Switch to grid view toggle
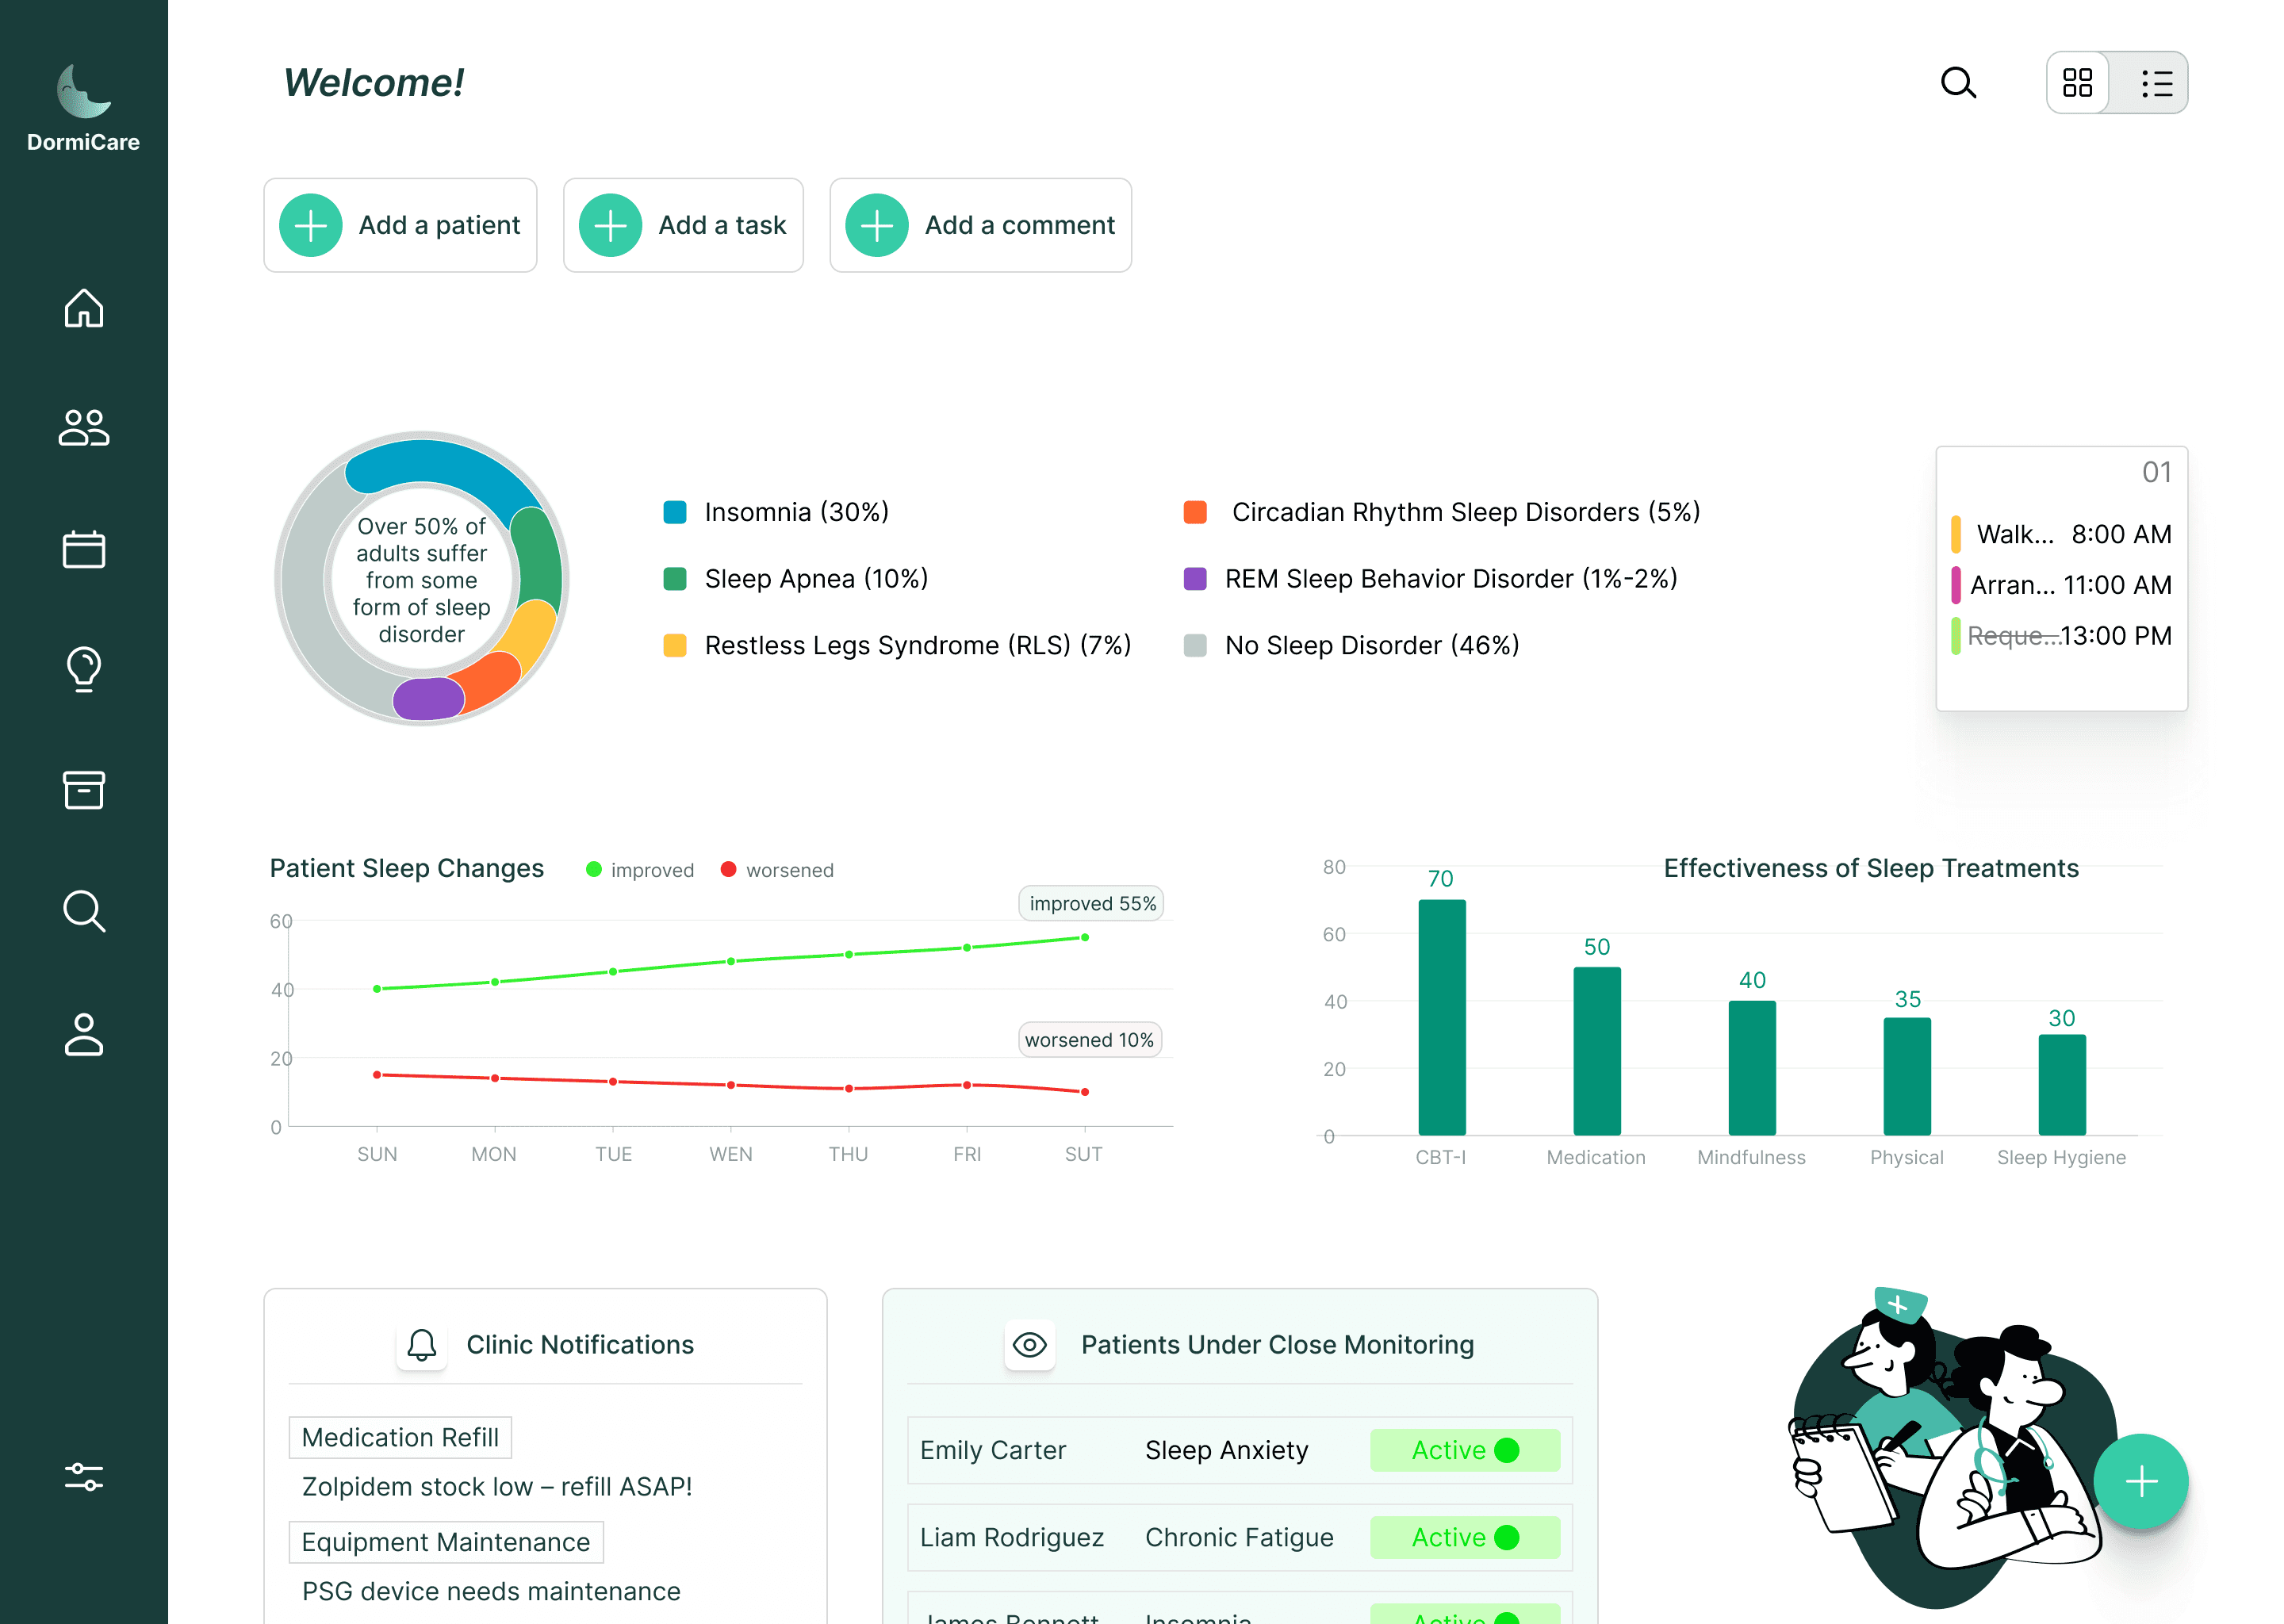 pos(2077,82)
